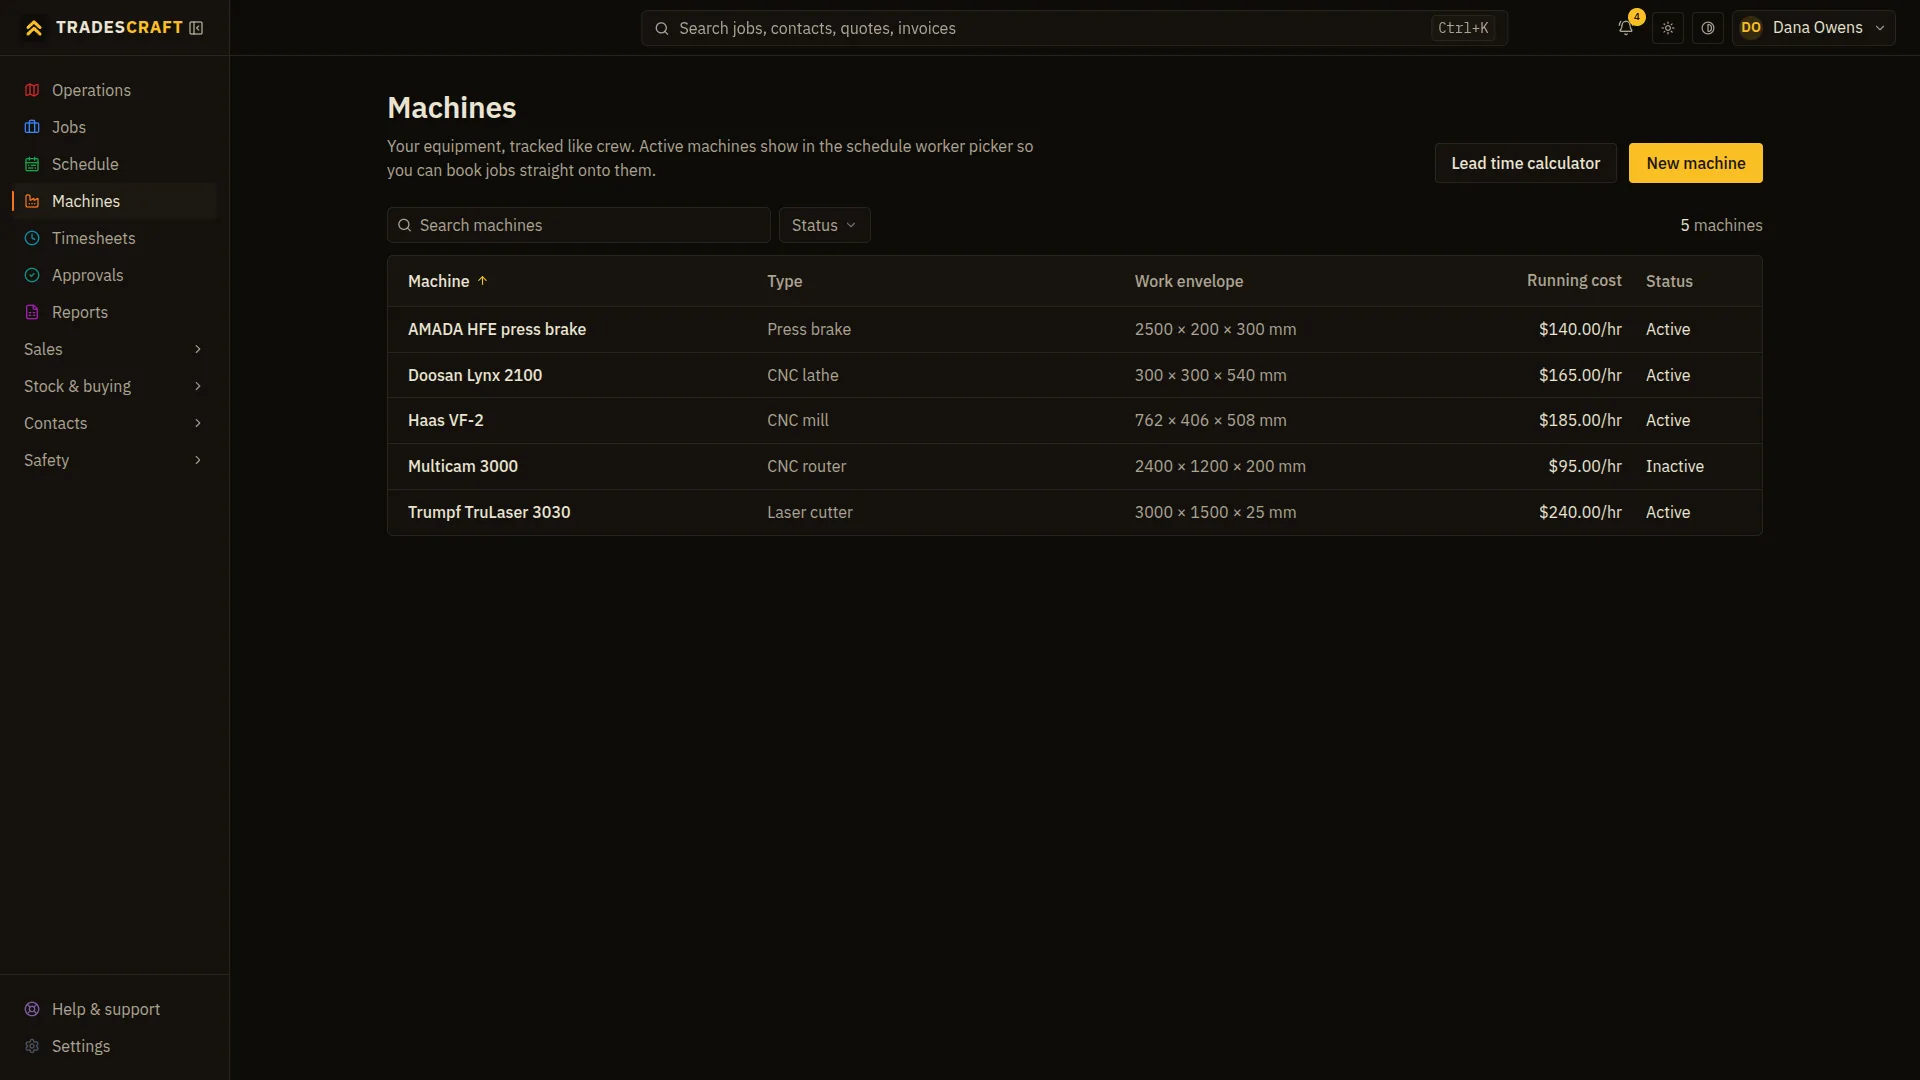The height and width of the screenshot is (1080, 1920).
Task: Open AMADA HFE press brake row
Action: (x=1074, y=329)
